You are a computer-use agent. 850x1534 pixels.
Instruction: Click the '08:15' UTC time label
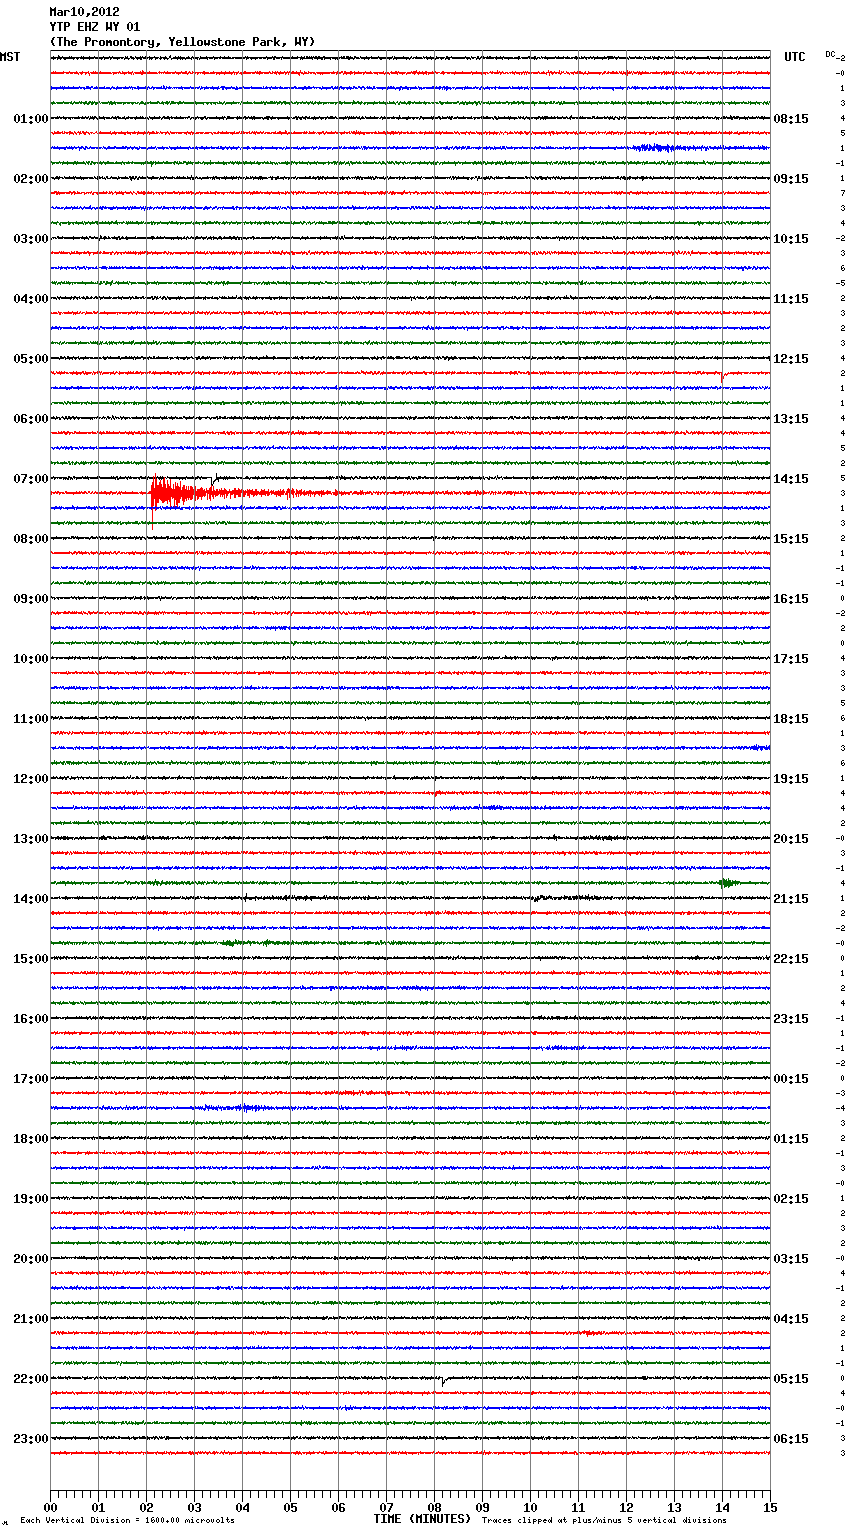click(791, 119)
